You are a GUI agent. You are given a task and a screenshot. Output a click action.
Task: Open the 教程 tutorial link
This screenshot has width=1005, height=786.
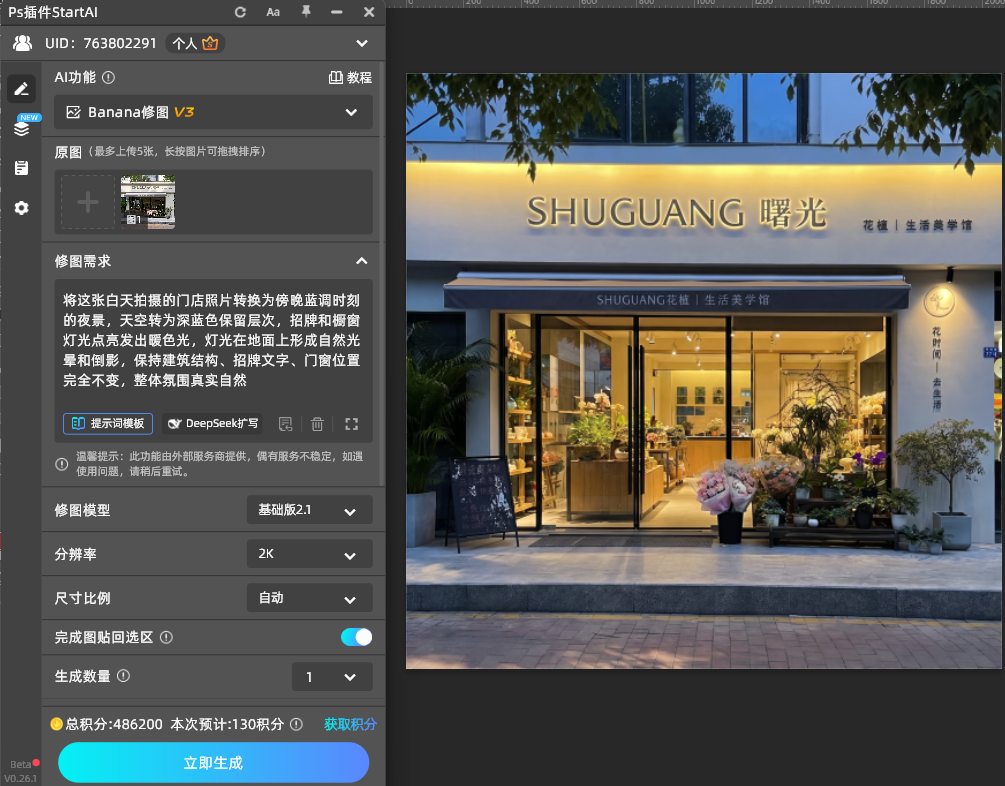(x=350, y=78)
